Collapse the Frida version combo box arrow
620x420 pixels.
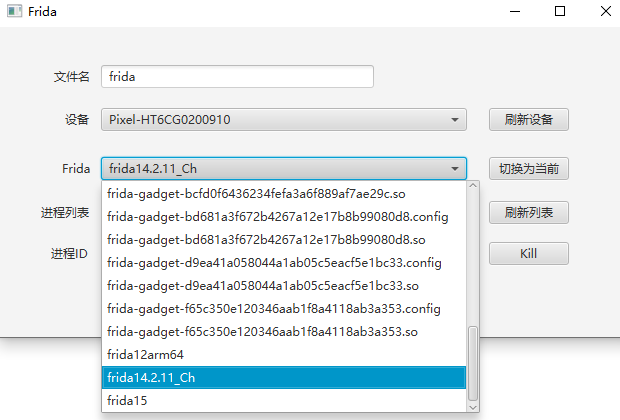[x=455, y=169]
